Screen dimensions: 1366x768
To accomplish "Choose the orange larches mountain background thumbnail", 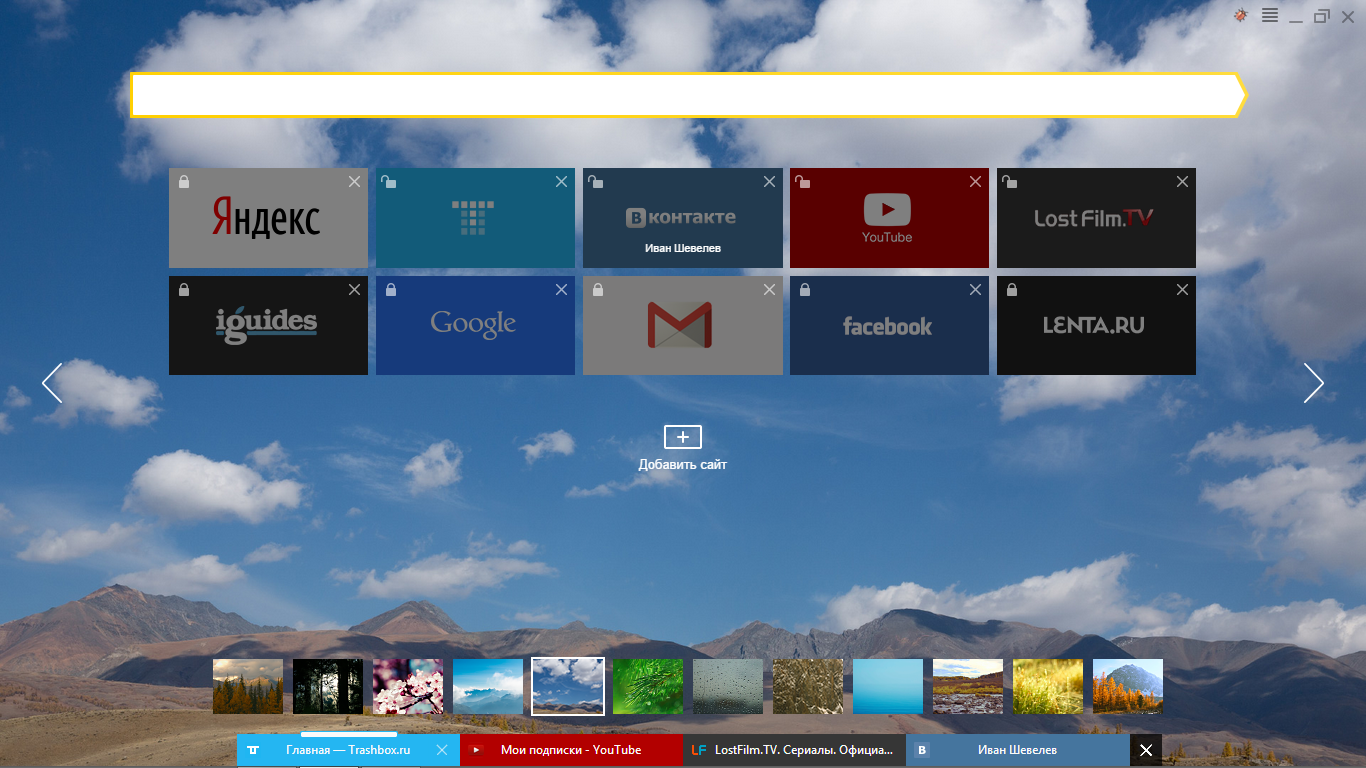I will pos(1128,686).
